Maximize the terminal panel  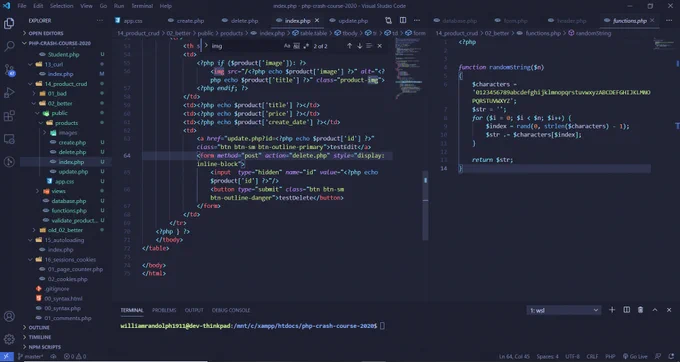tap(655, 310)
